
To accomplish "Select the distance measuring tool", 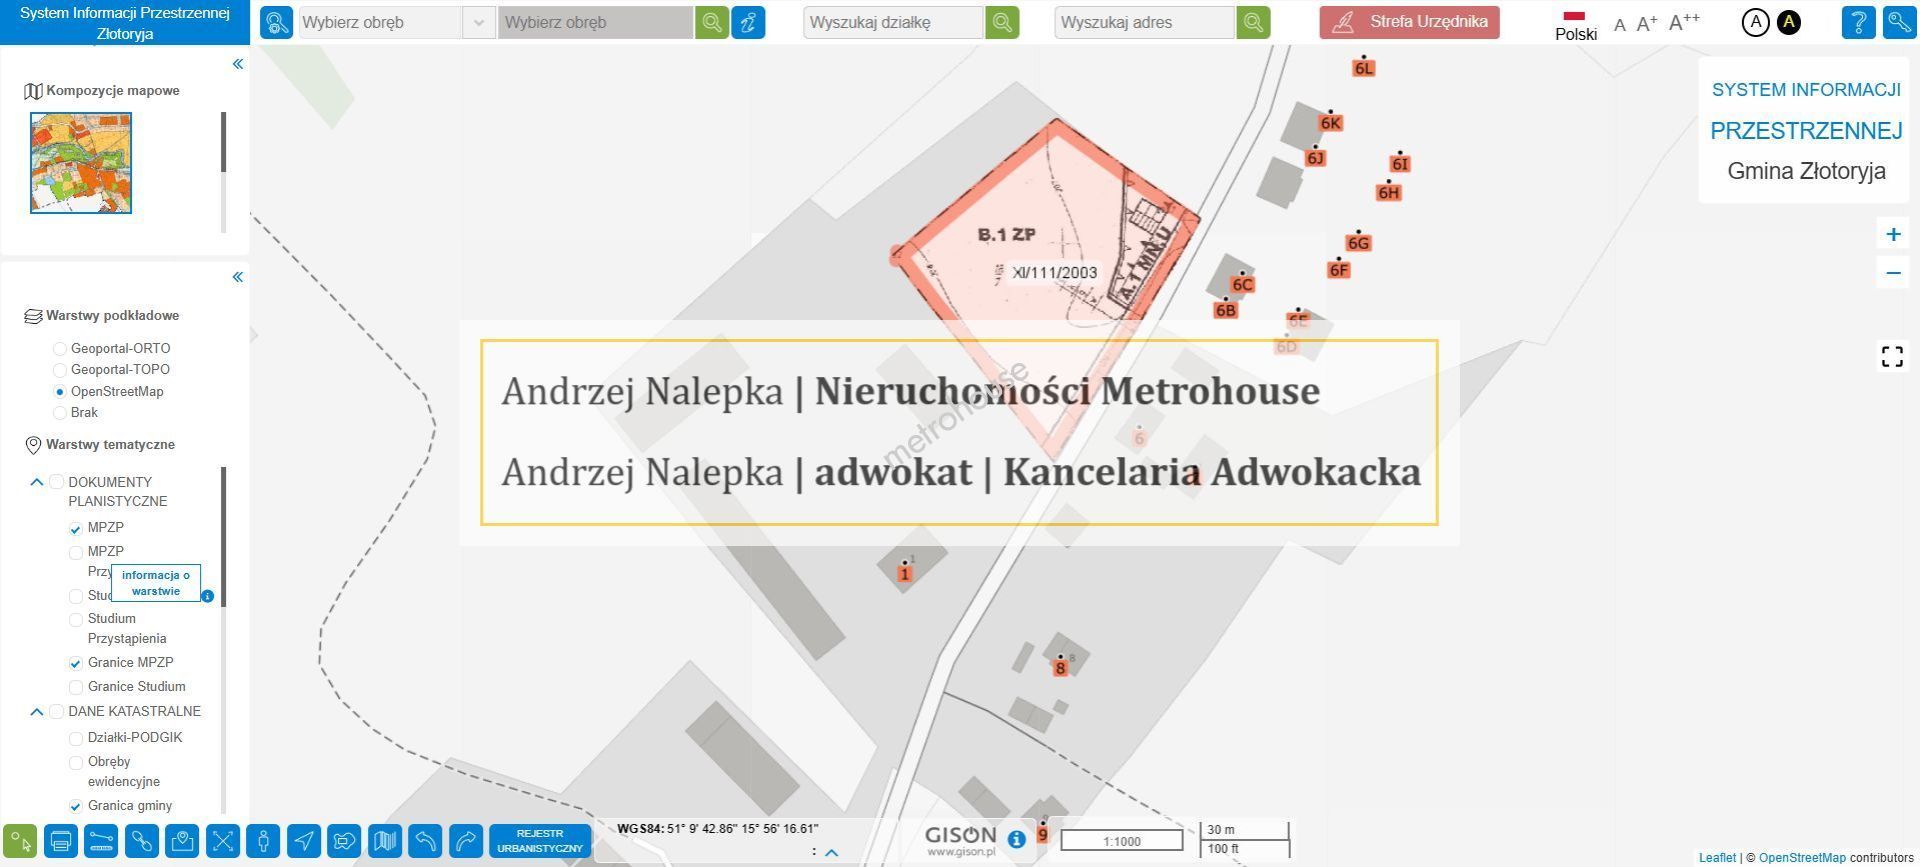I will 101,841.
